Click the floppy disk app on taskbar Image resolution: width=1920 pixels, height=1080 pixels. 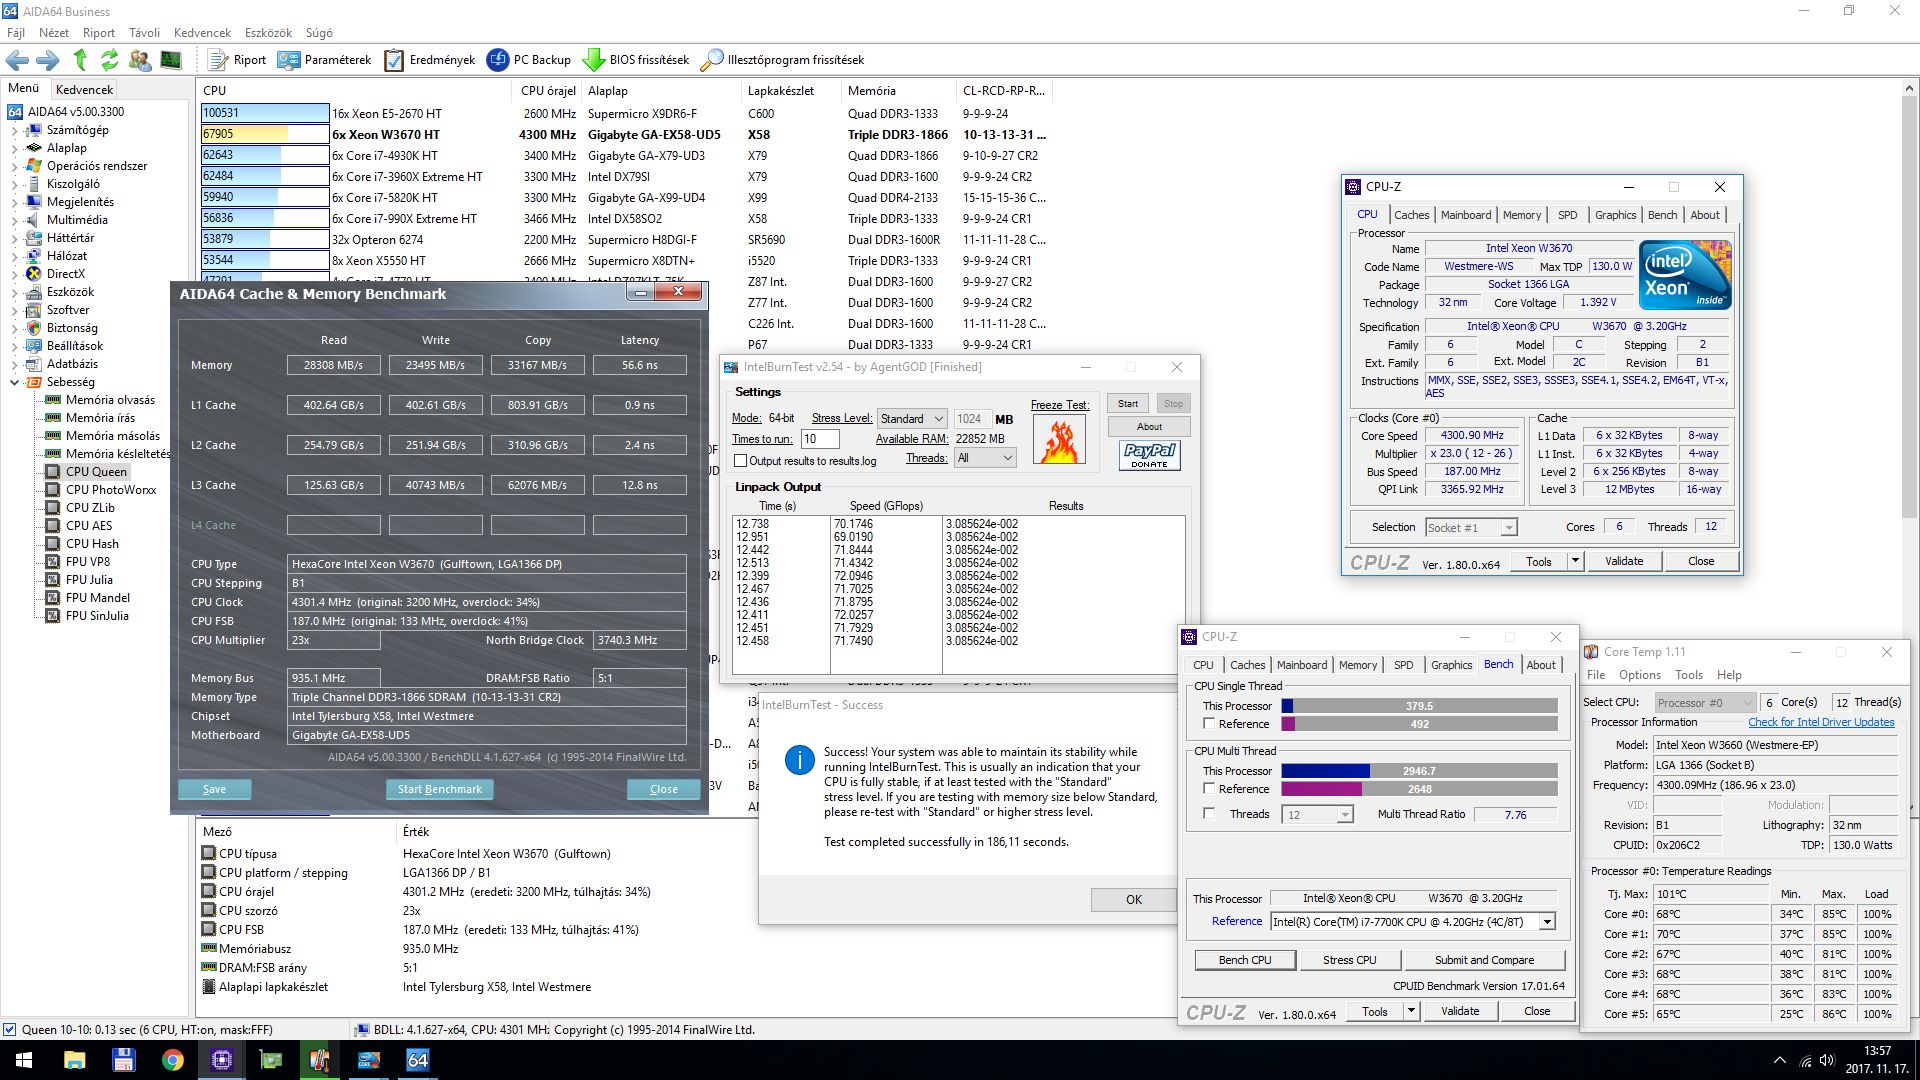[123, 1060]
